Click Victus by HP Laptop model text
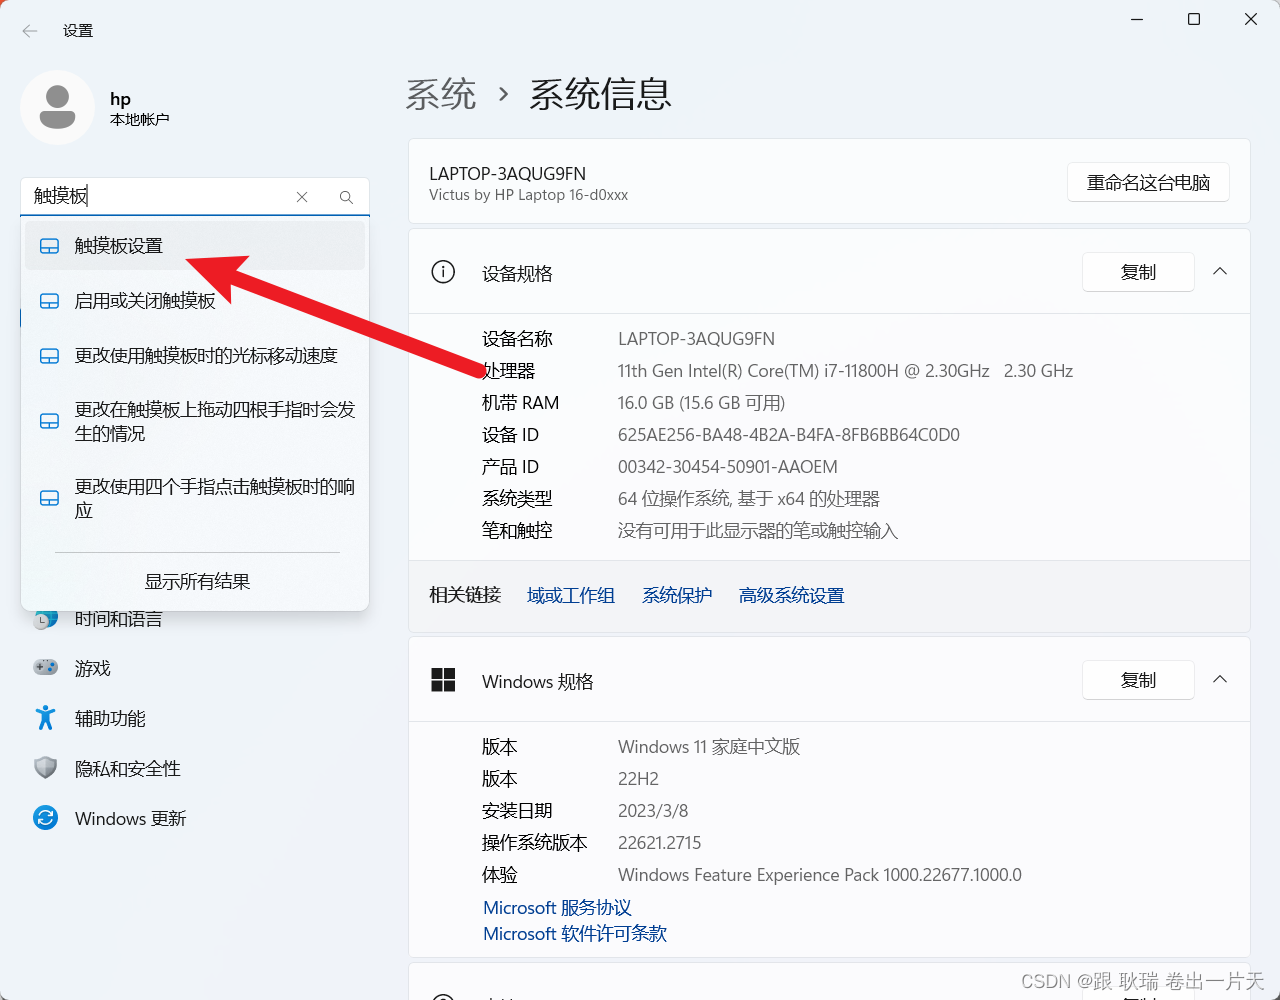 click(x=528, y=195)
